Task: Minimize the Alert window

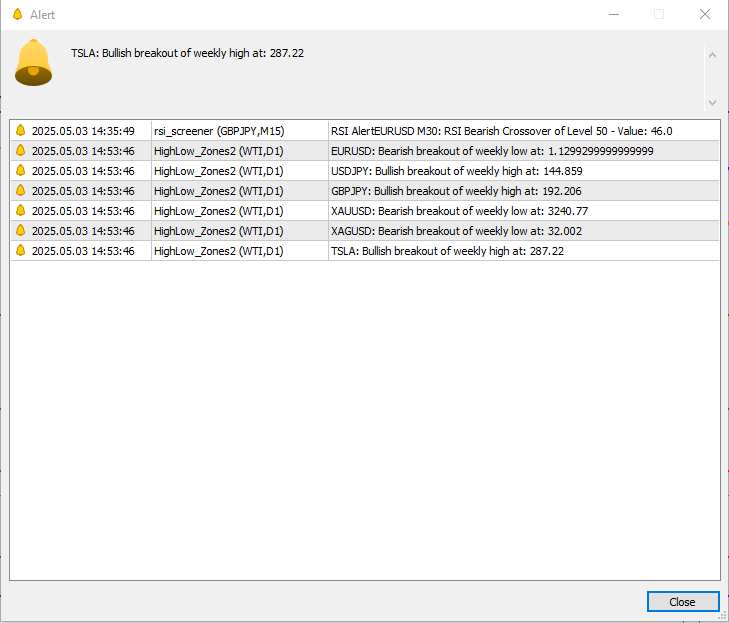Action: point(614,14)
